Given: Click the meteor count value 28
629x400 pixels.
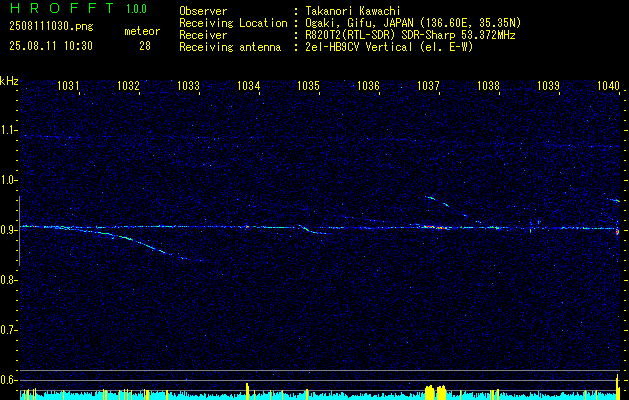Looking at the screenshot, I should 145,46.
